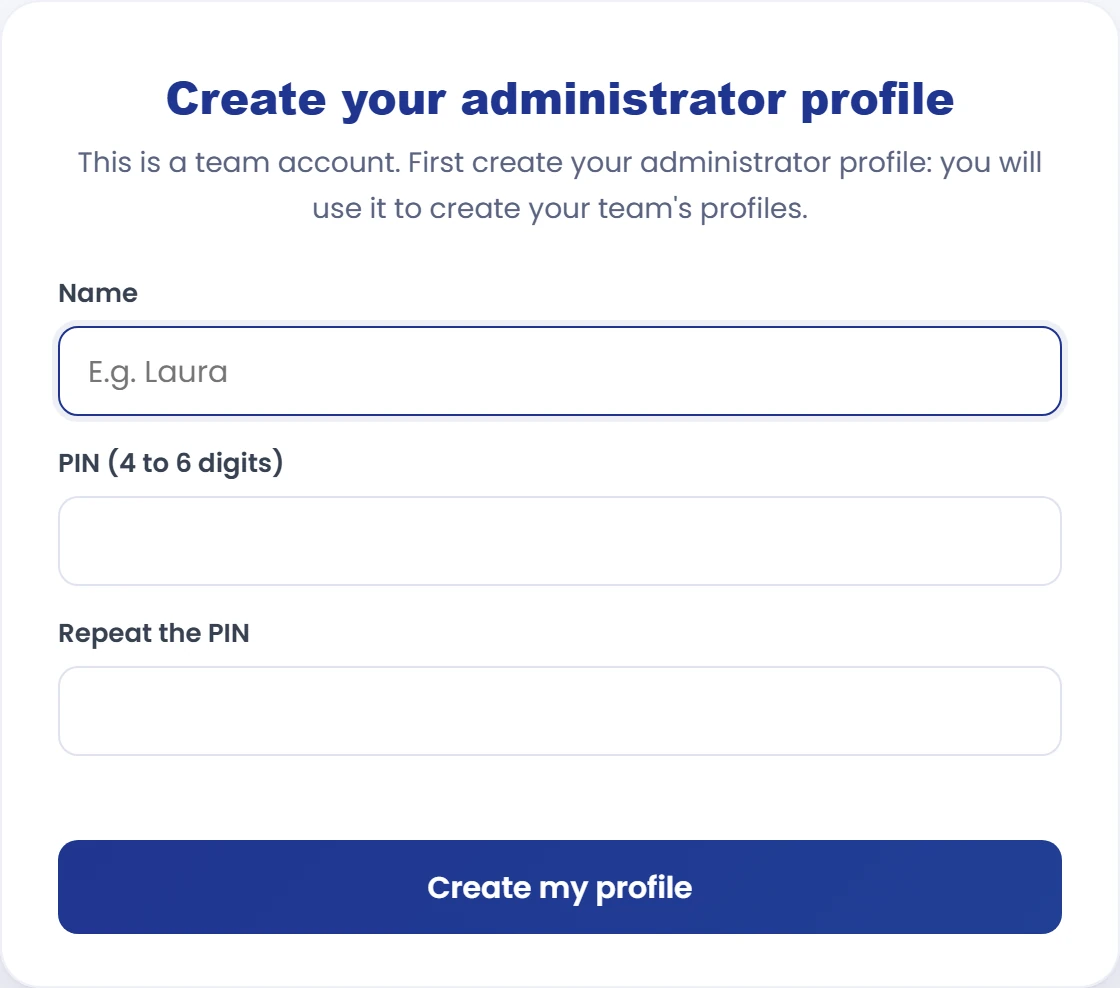Click empty space above the submit button
This screenshot has height=988, width=1120.
click(559, 797)
